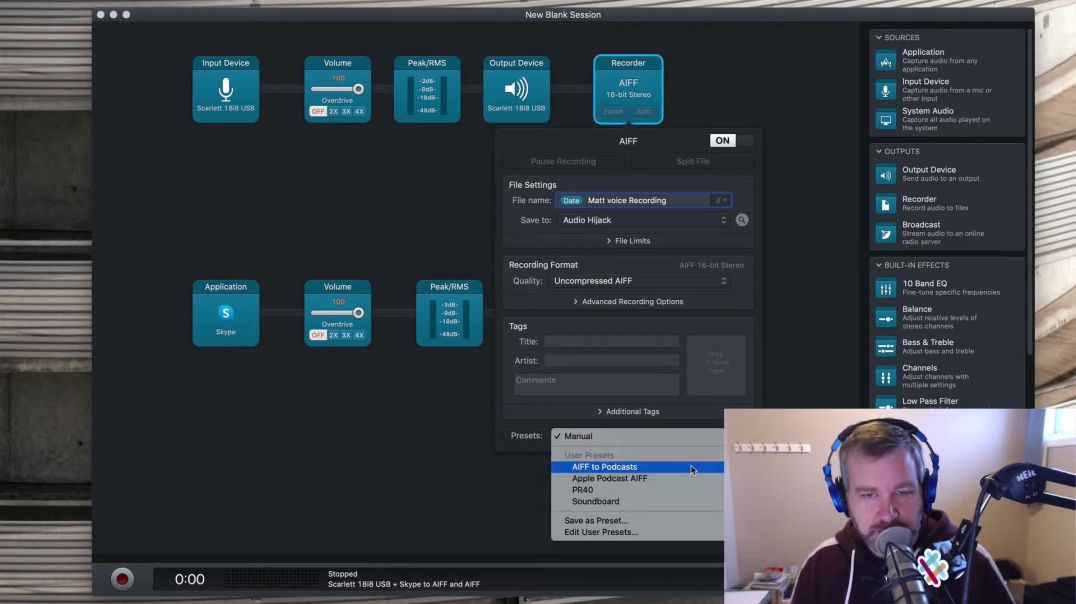Click the Input Device microphone block
This screenshot has height=604, width=1076.
226,89
